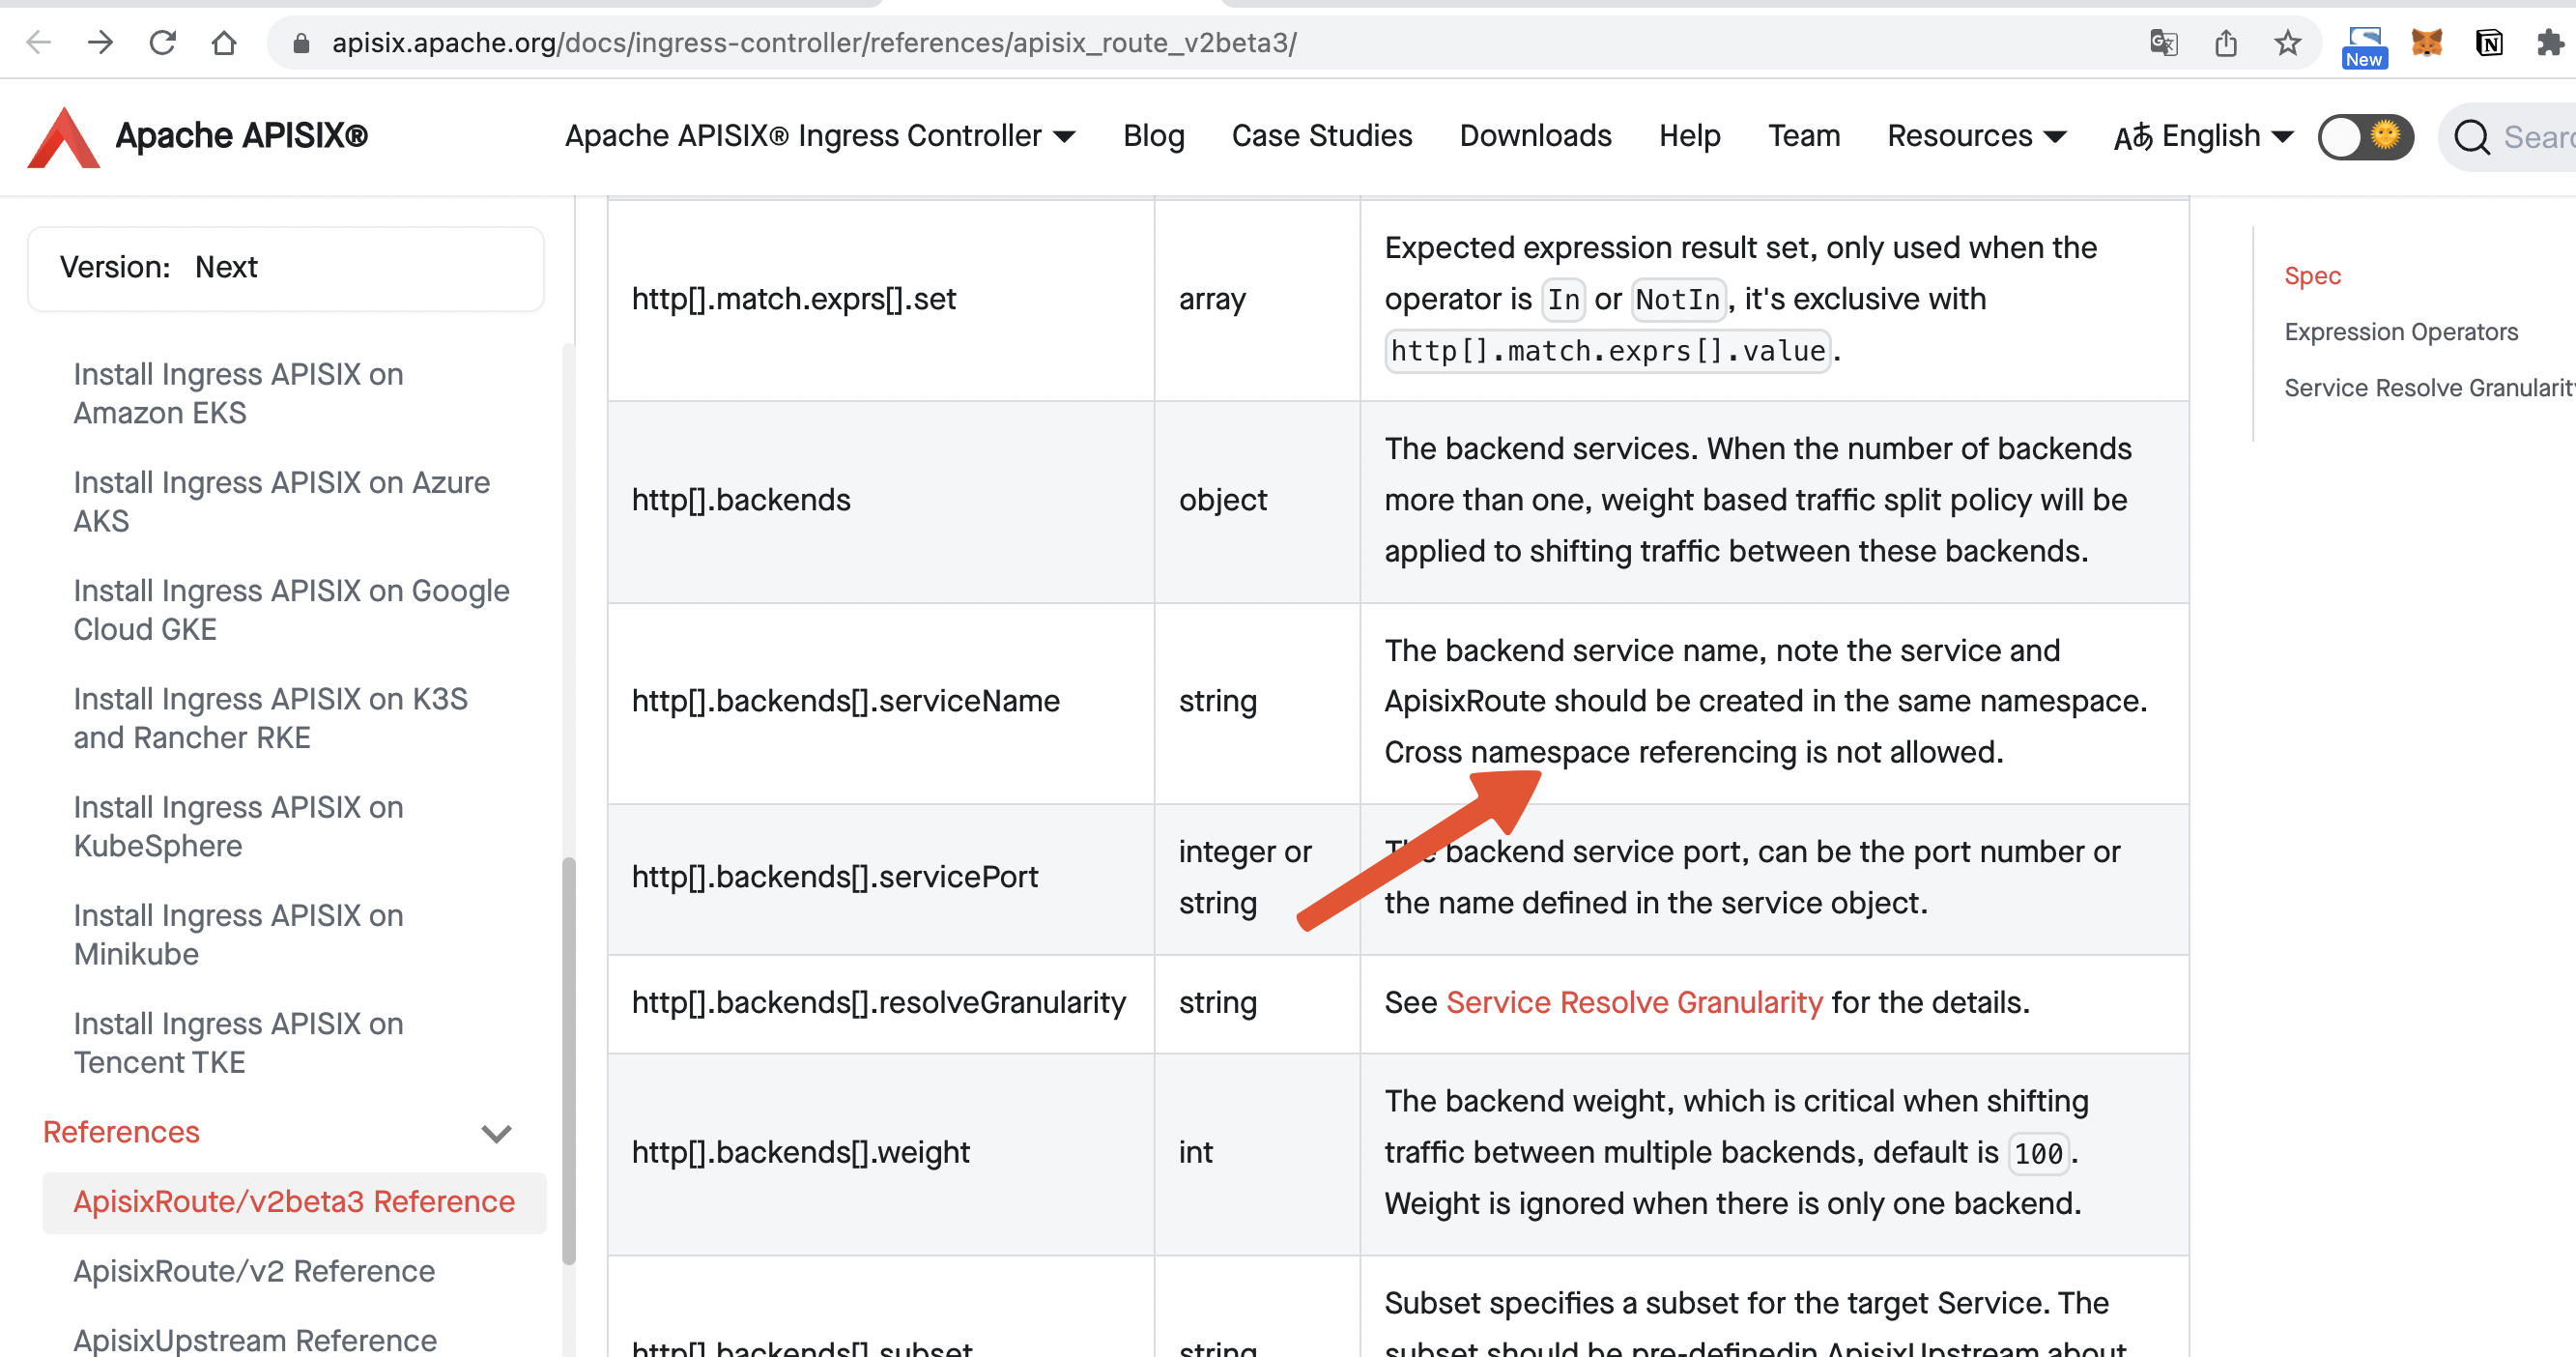Click the browser home icon
2576x1357 pixels.
[224, 42]
